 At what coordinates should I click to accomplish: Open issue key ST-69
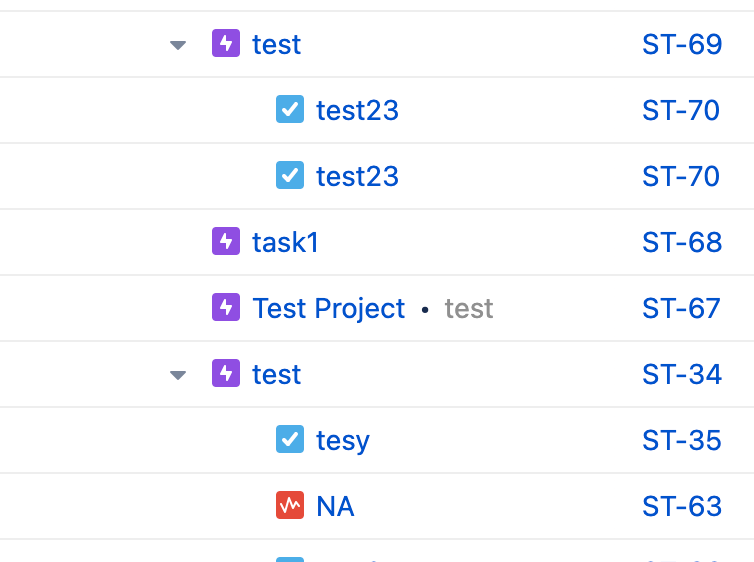682,44
